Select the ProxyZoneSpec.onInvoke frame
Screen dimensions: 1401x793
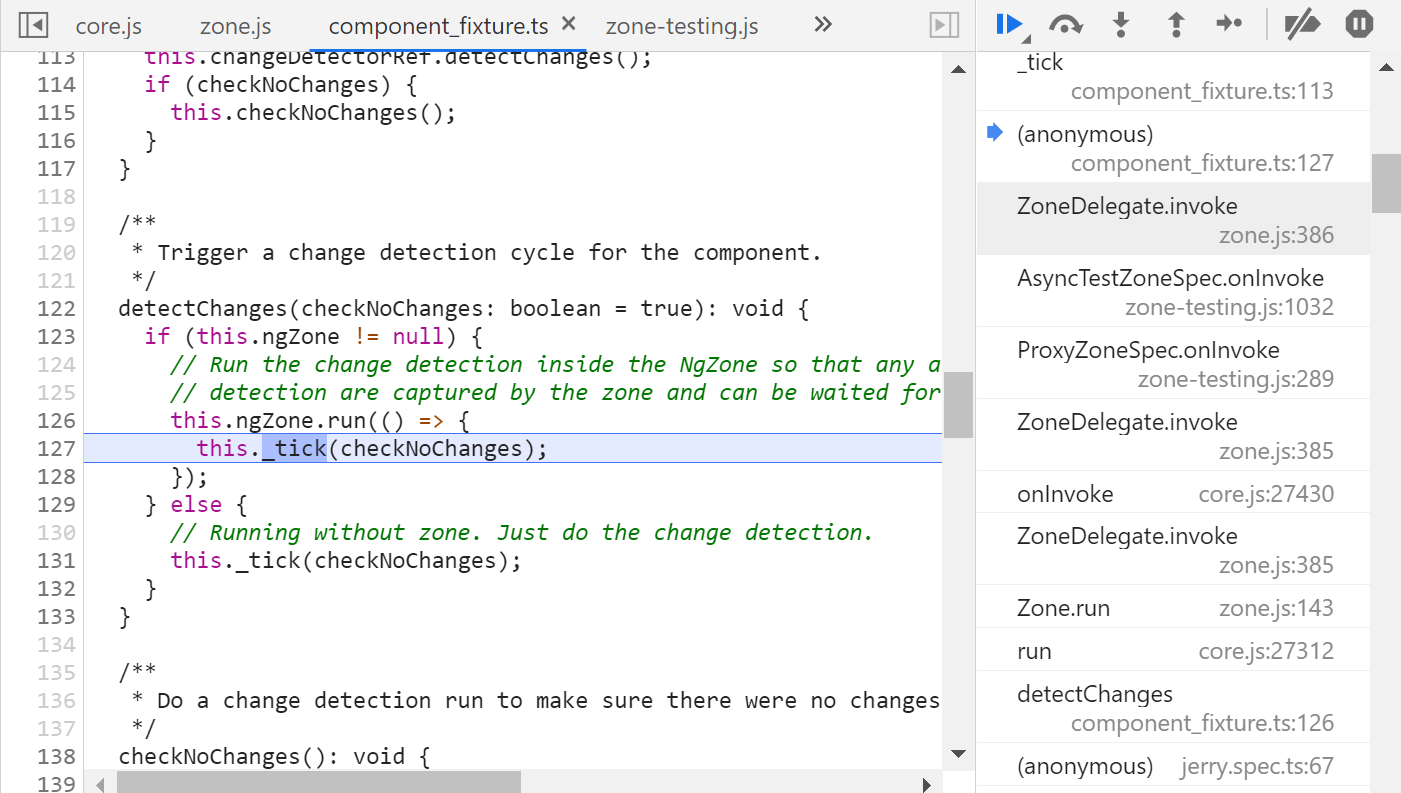click(1173, 363)
